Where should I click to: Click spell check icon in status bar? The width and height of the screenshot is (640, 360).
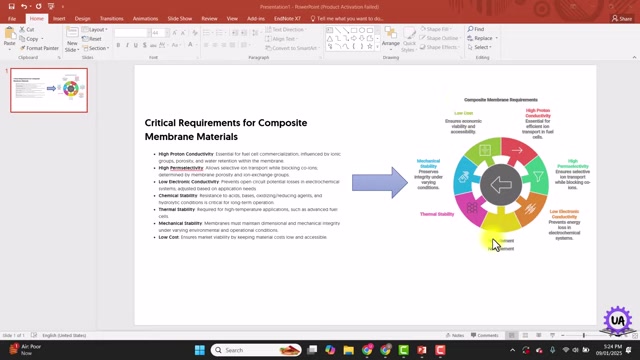point(34,335)
